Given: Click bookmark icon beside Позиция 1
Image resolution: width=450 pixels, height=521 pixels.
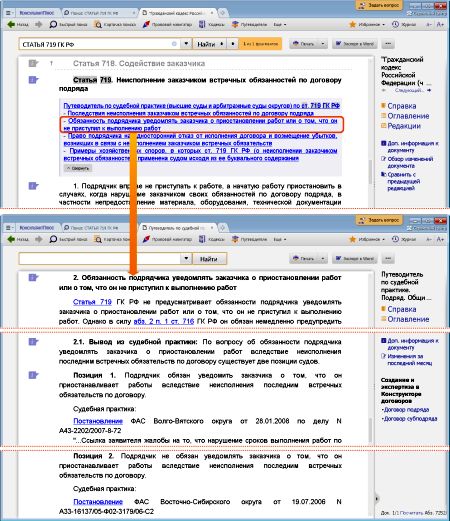Looking at the screenshot, I should (33, 375).
